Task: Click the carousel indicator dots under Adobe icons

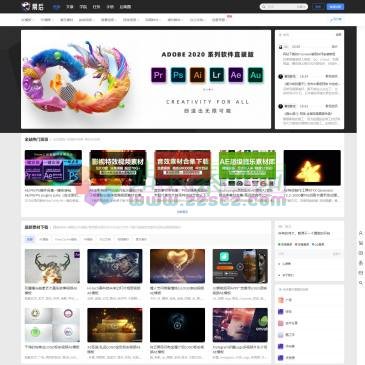Action: 207,89
